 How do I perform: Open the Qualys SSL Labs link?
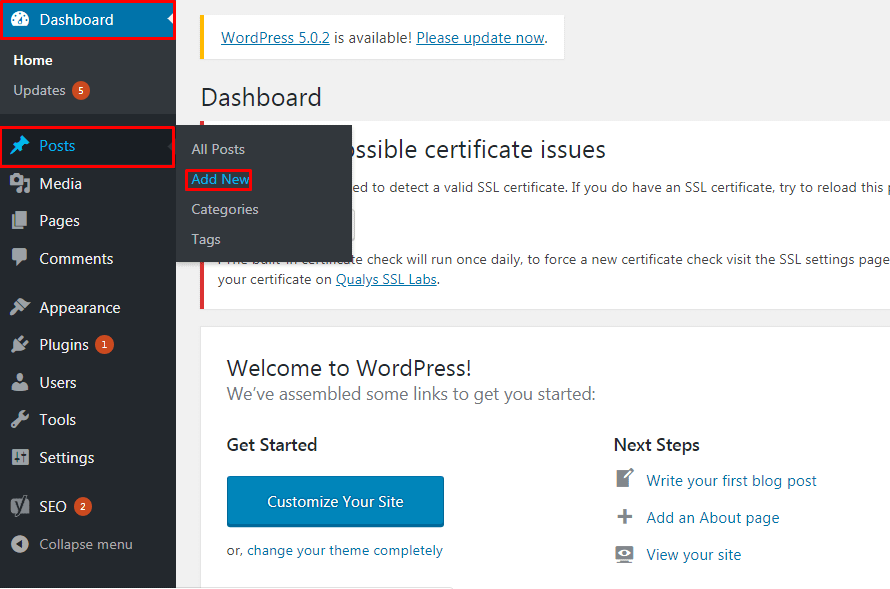point(386,280)
